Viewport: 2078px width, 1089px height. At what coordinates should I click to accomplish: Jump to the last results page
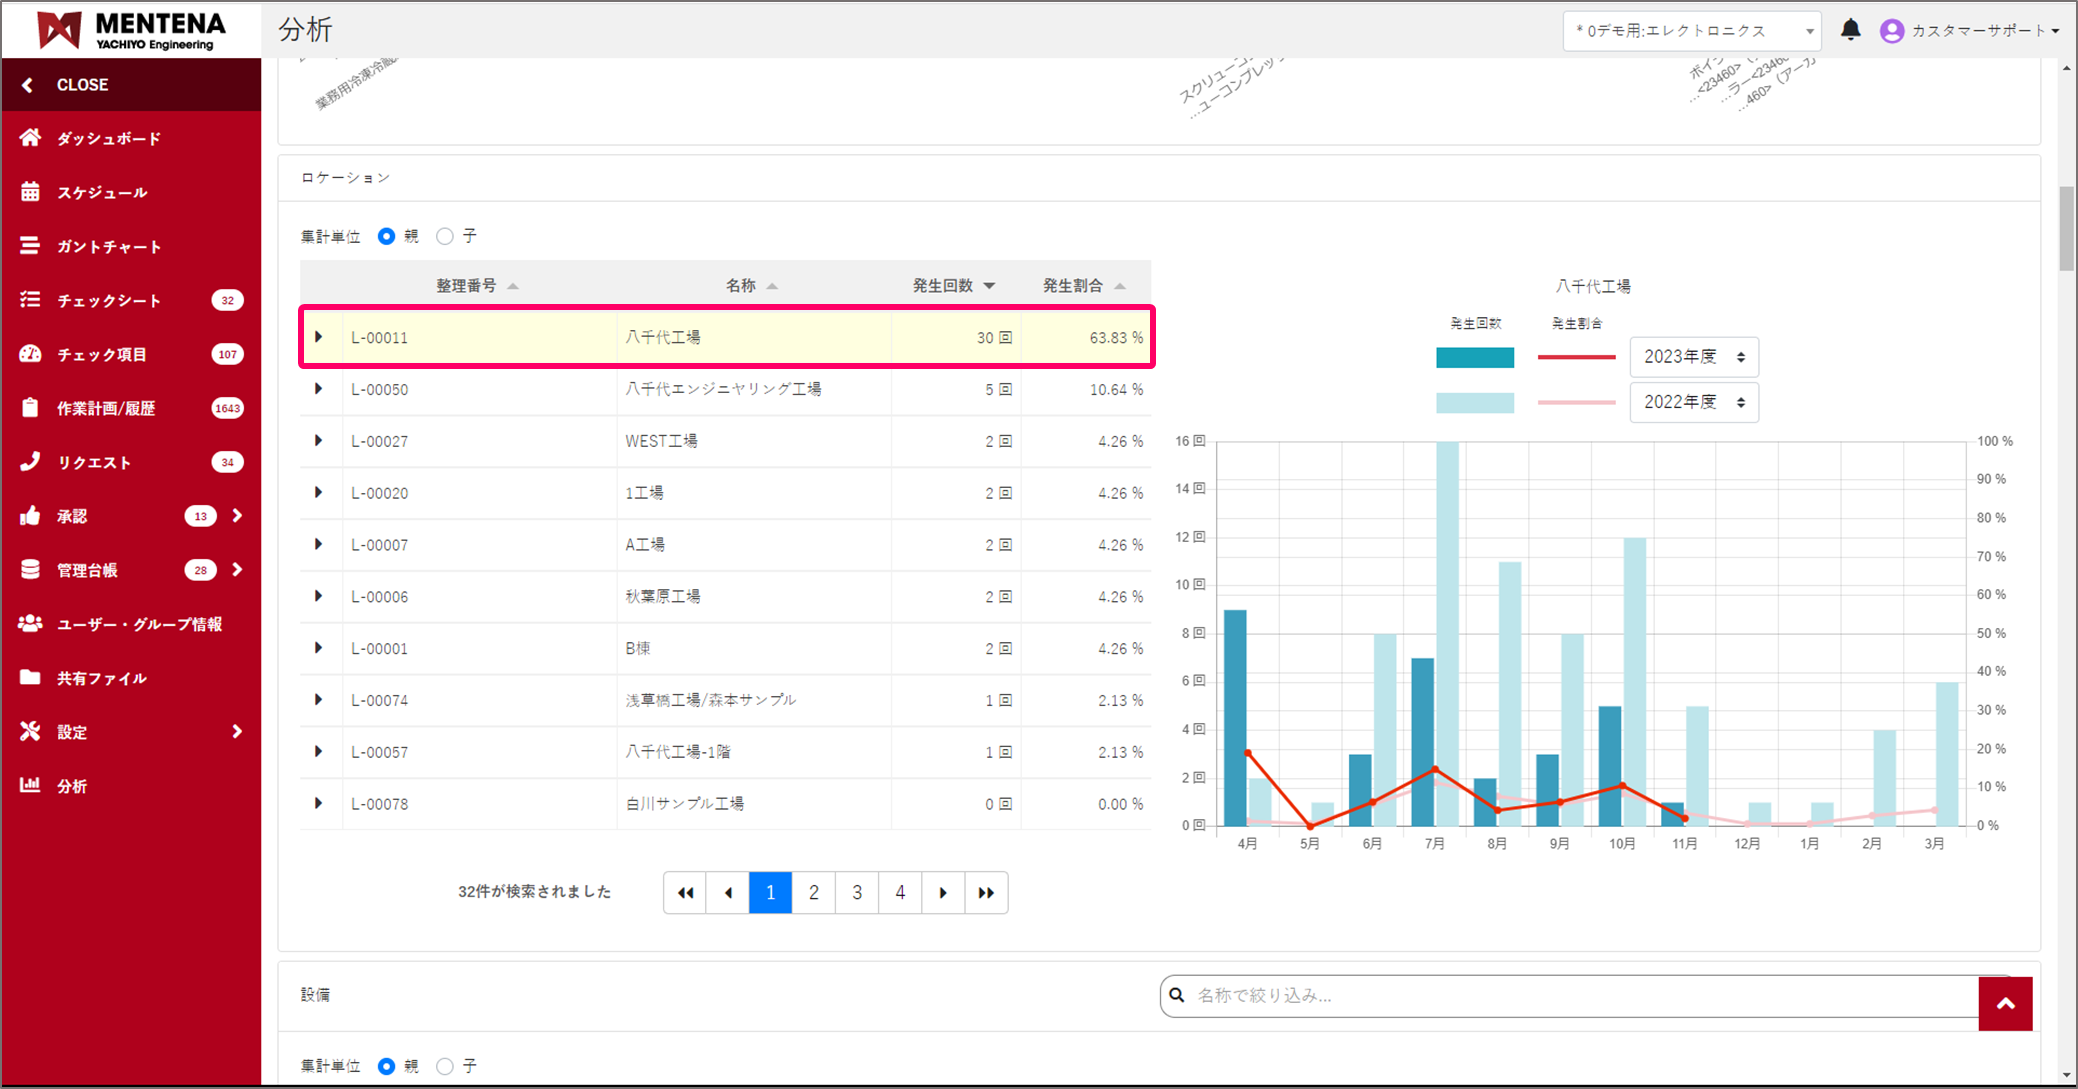[x=986, y=892]
